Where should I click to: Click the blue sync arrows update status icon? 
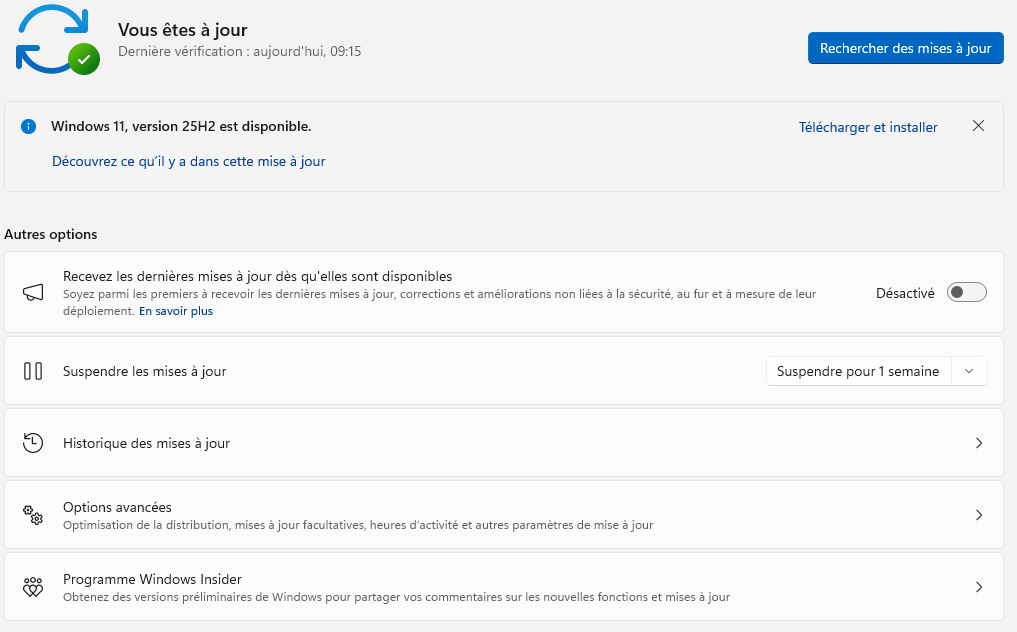click(x=50, y=38)
